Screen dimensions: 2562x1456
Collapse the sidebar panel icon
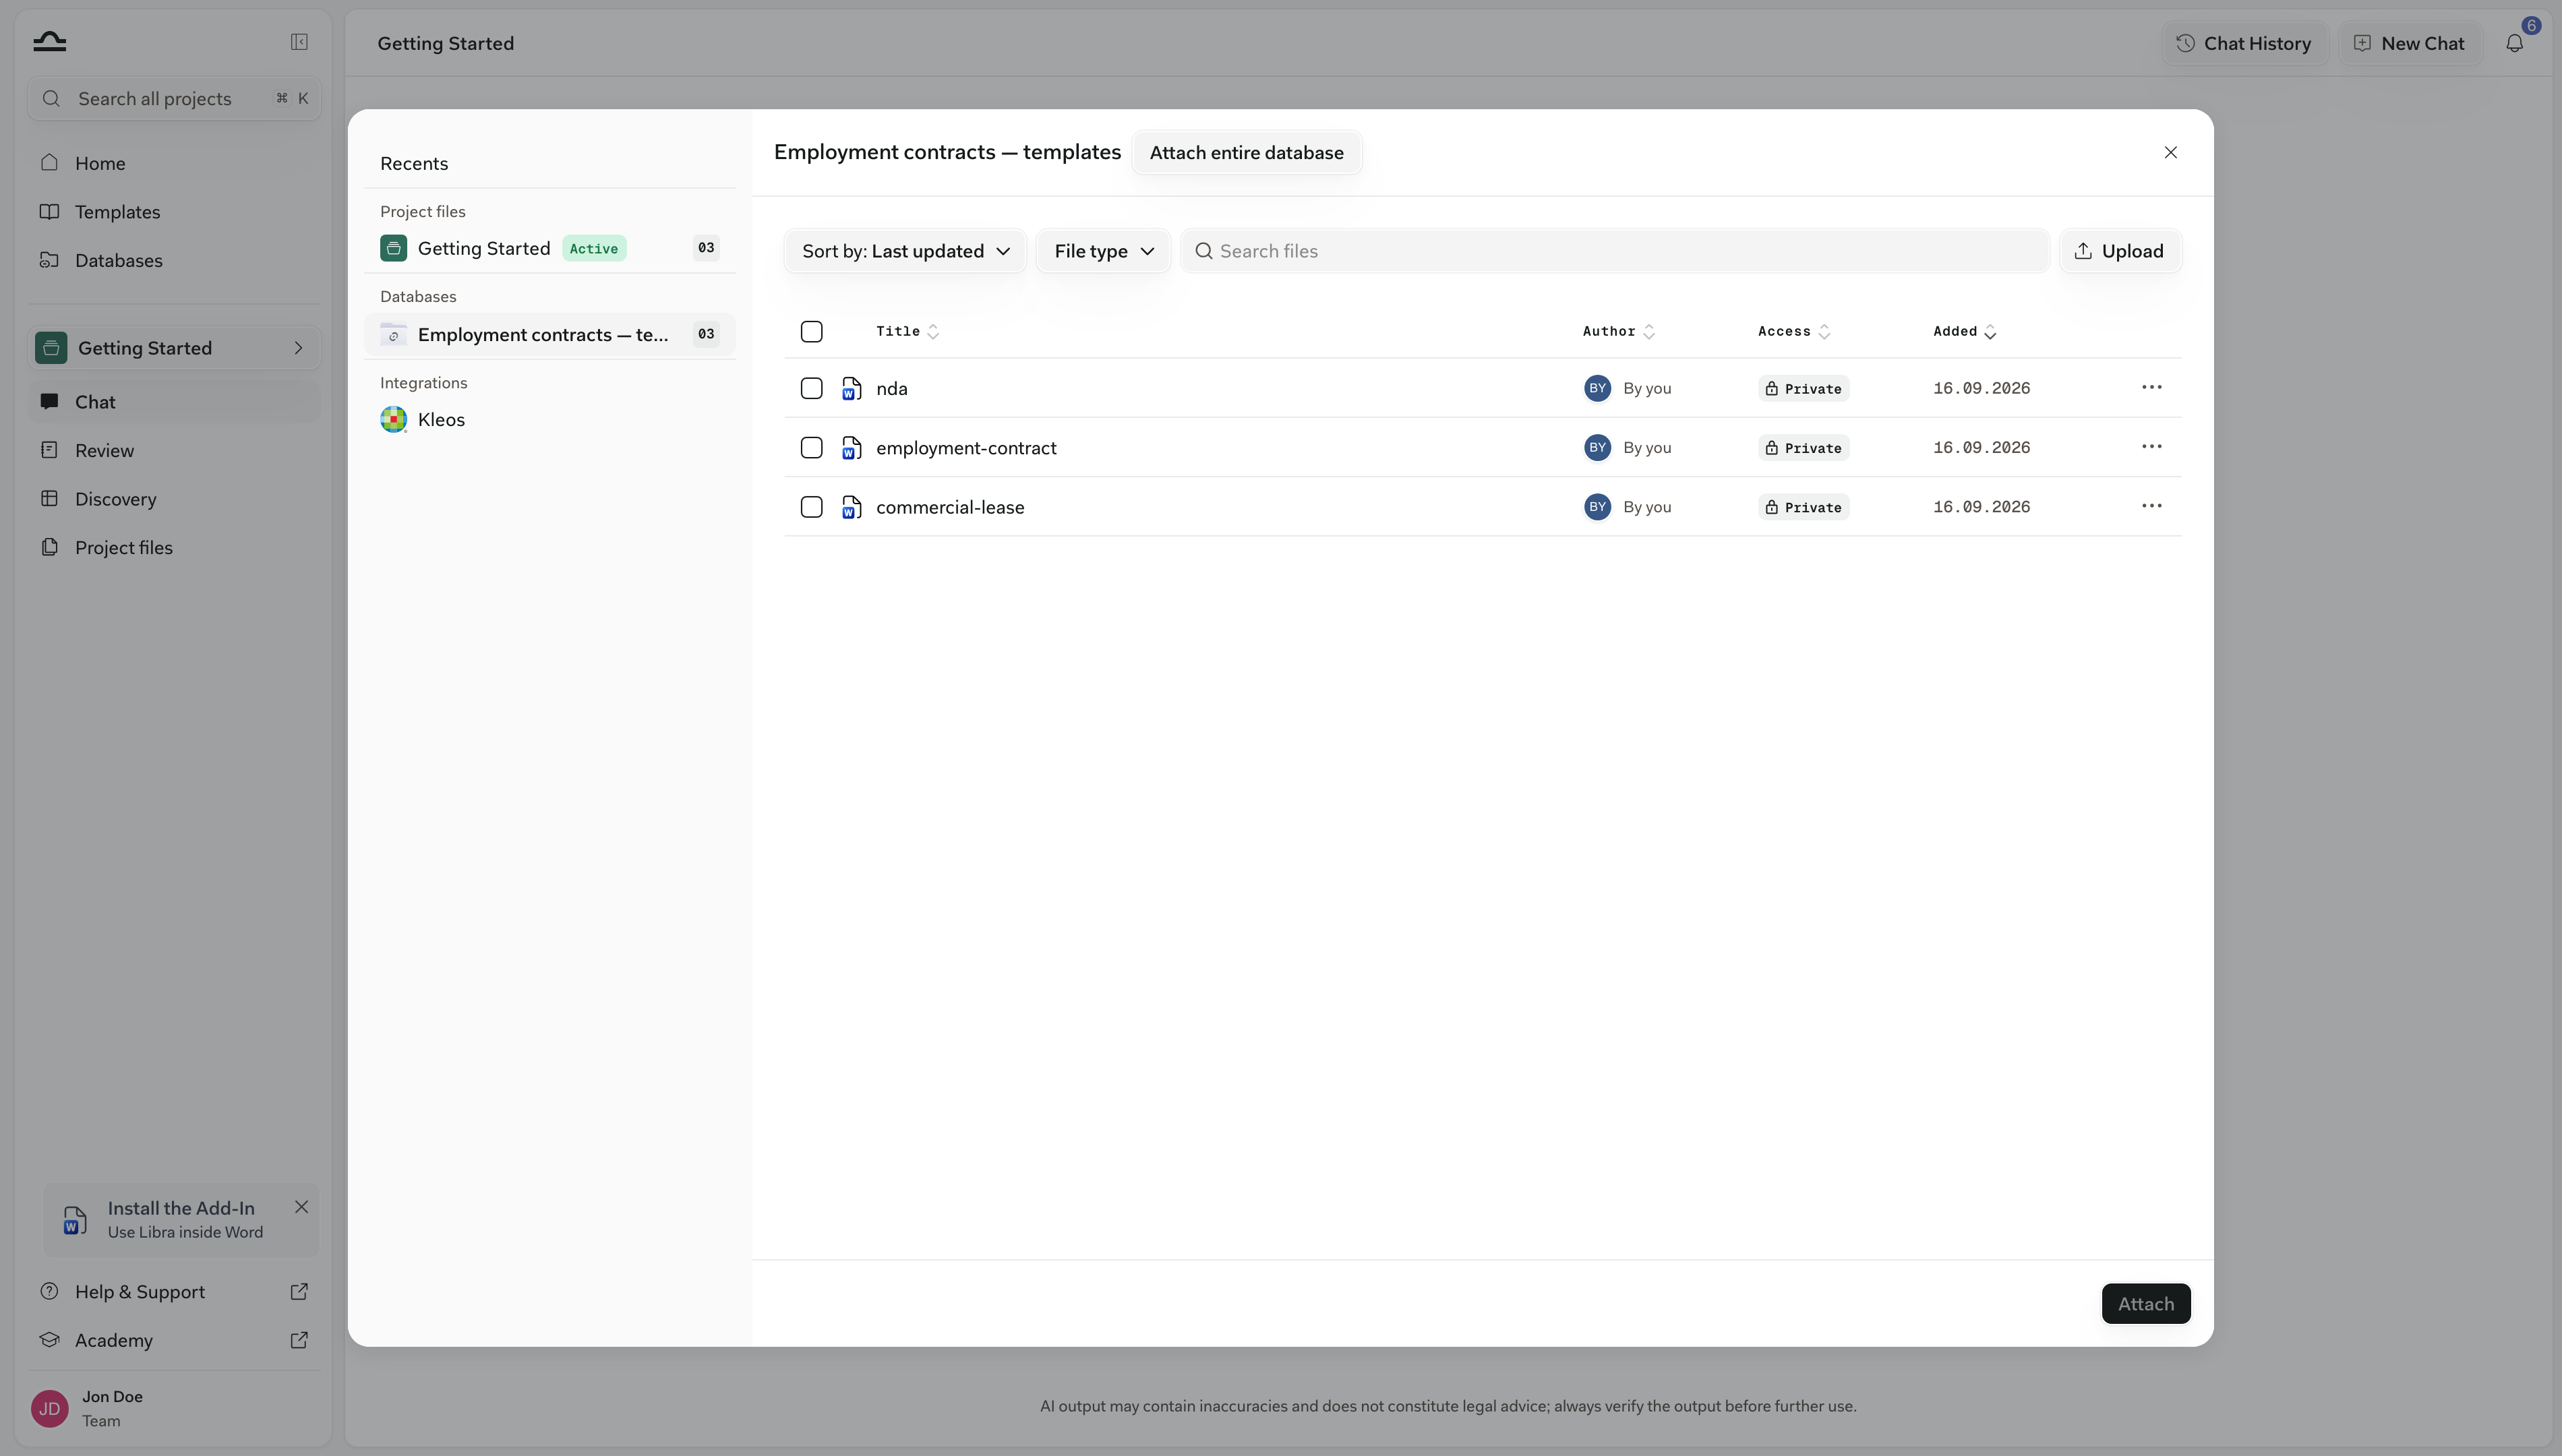point(299,42)
